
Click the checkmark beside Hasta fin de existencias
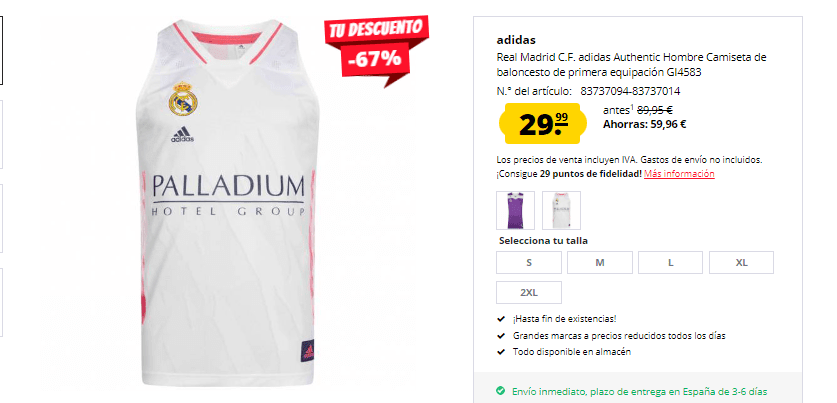pyautogui.click(x=501, y=319)
